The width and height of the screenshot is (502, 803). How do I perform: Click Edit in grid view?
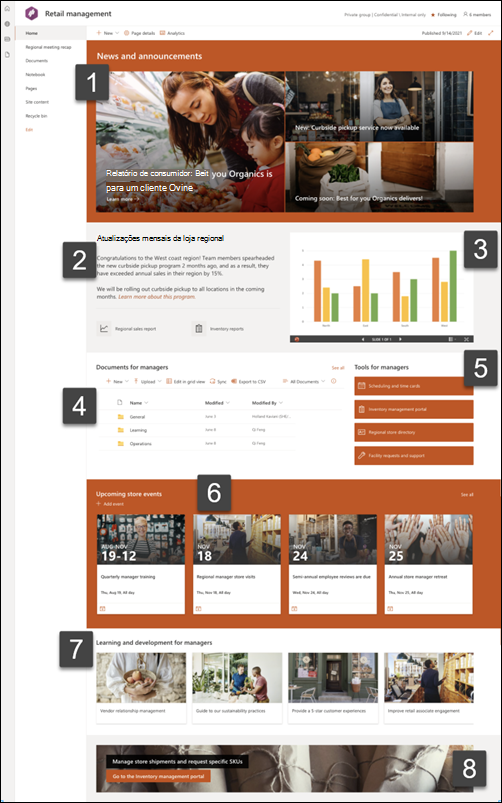coord(185,382)
